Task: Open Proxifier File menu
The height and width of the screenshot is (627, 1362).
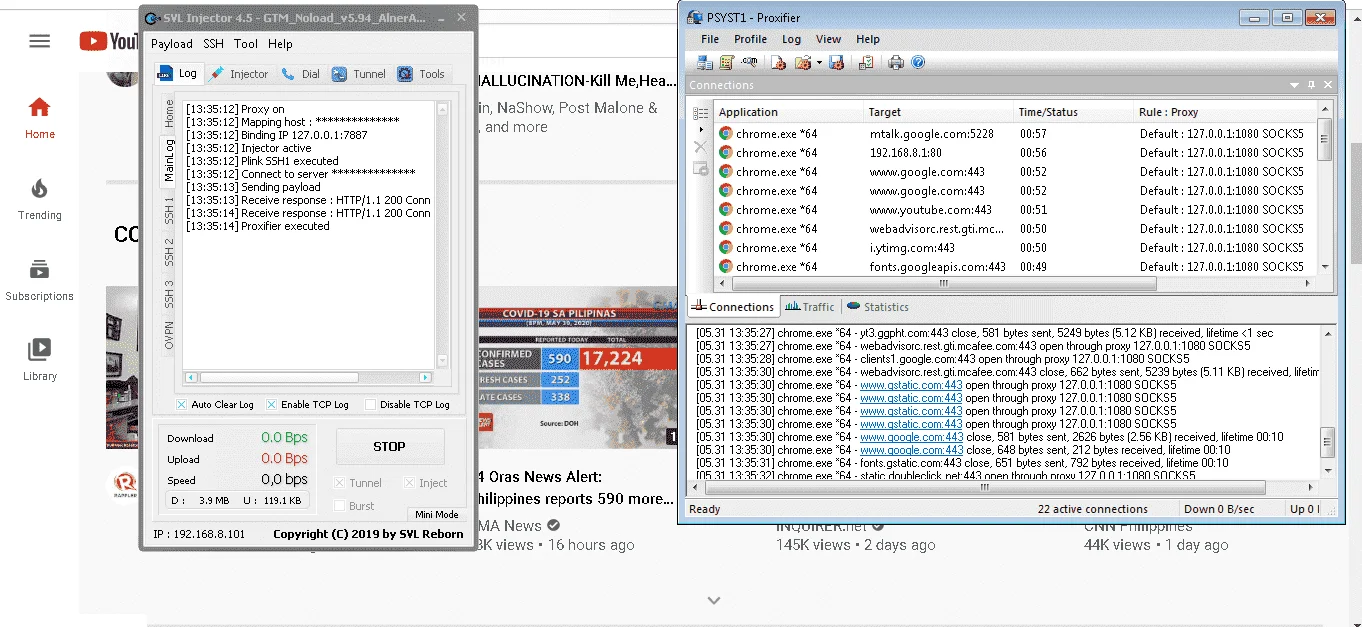Action: tap(710, 39)
